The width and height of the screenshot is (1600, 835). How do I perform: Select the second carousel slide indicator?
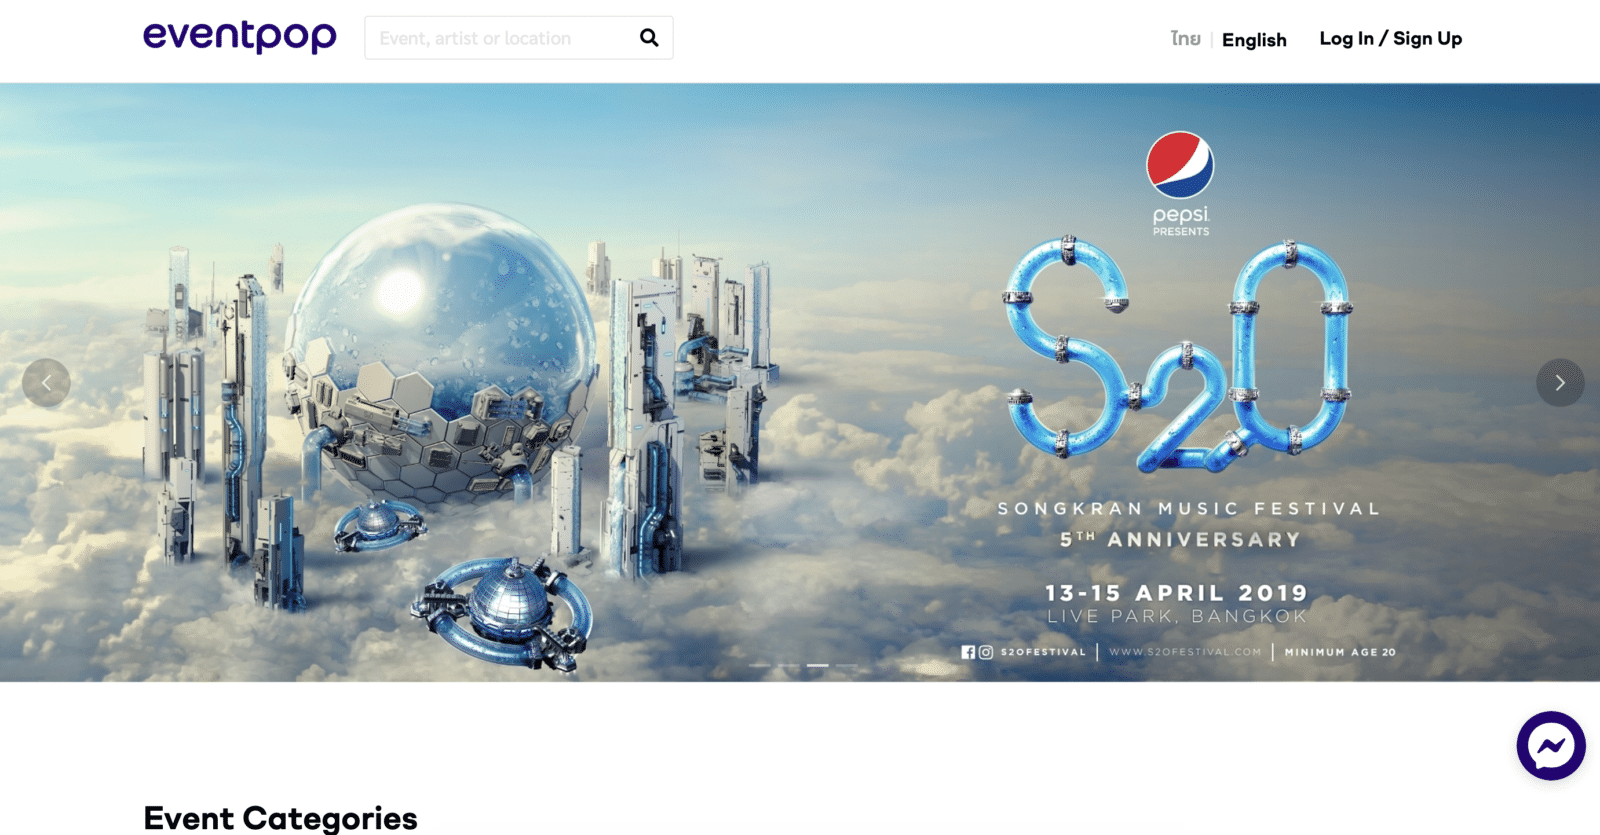click(789, 665)
